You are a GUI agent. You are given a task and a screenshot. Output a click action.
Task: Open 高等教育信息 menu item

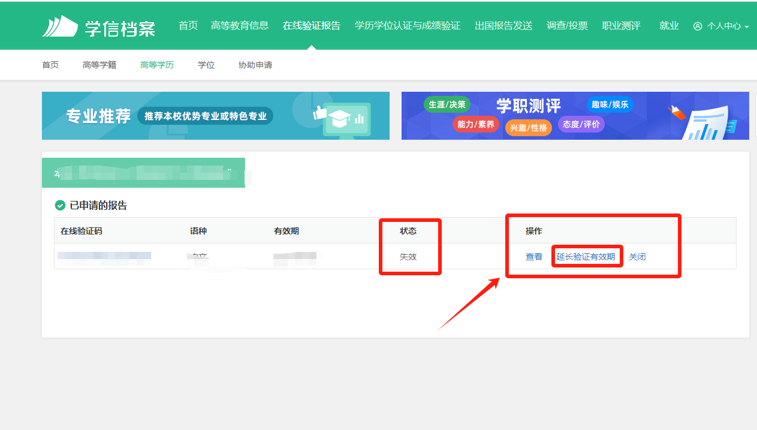pos(240,26)
